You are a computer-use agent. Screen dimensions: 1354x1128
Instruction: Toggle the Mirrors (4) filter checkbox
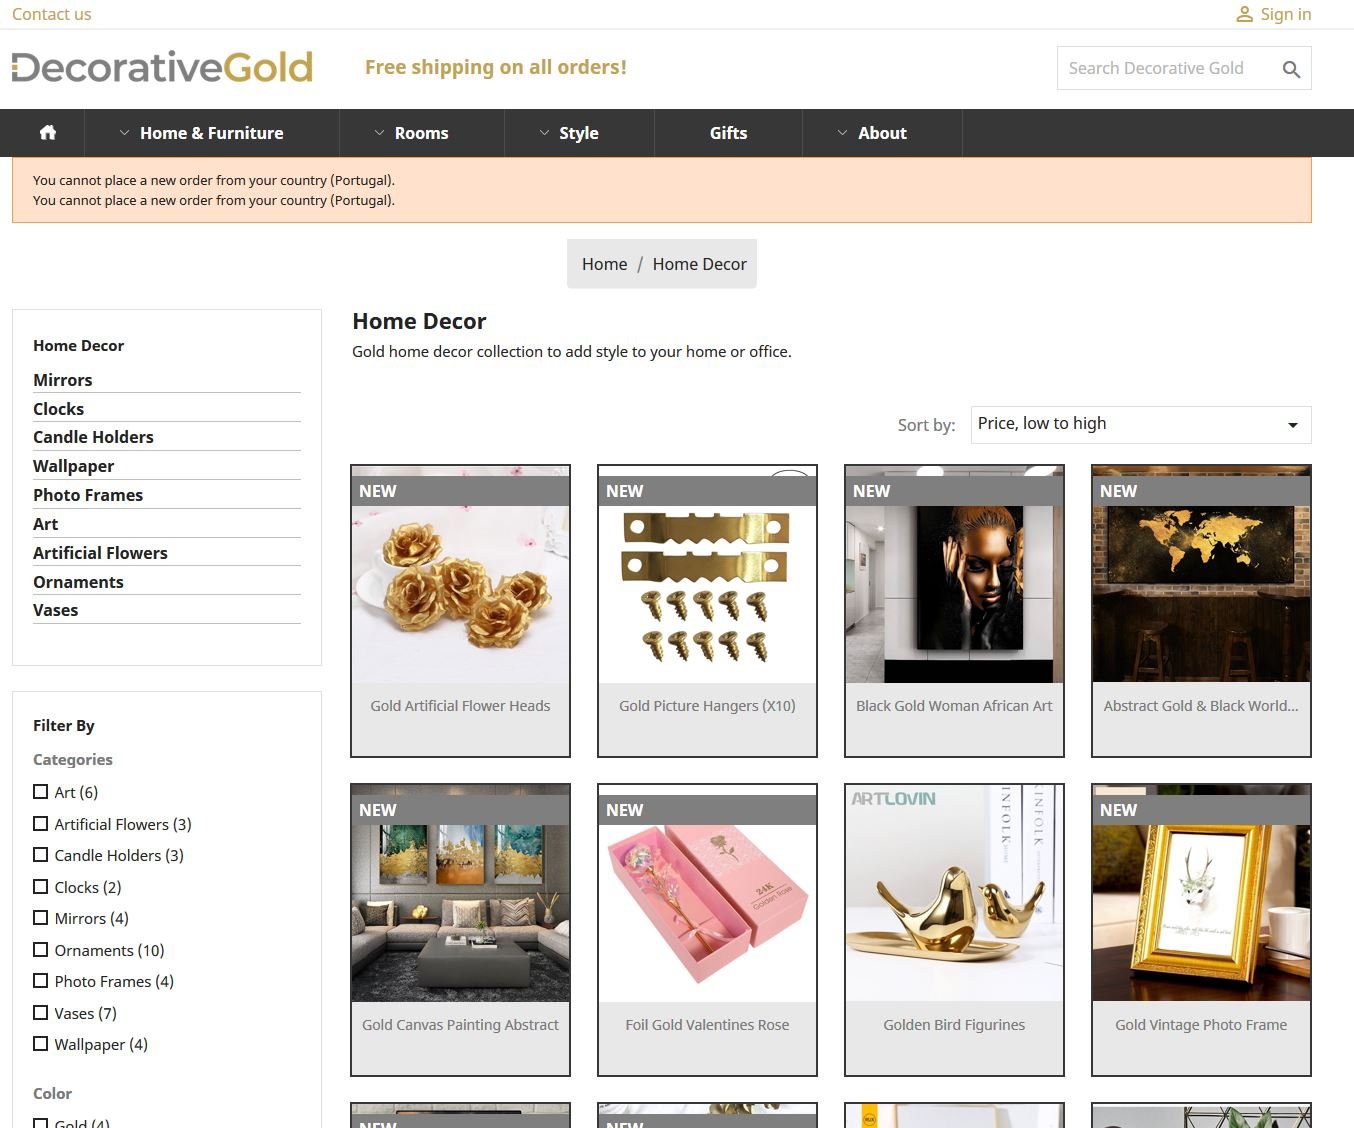(x=41, y=918)
